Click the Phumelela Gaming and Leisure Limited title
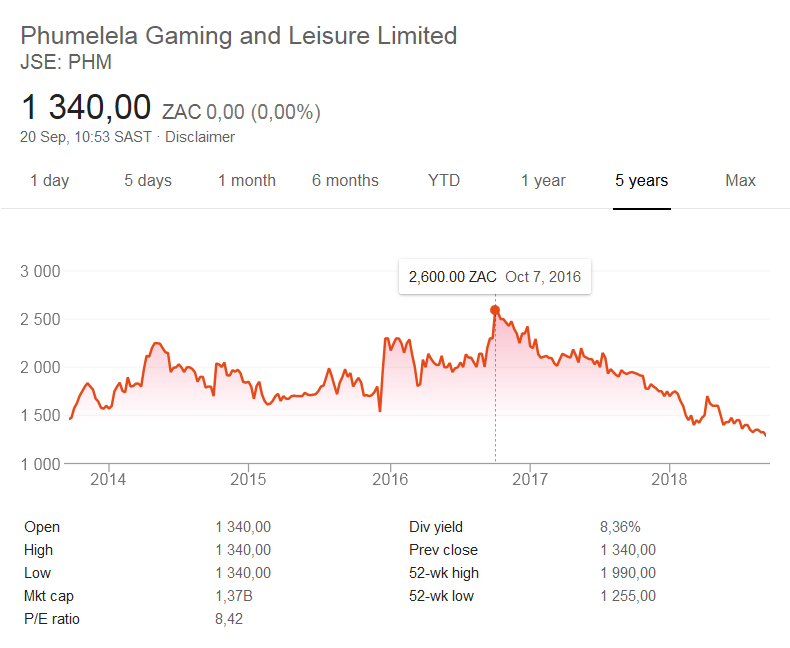Screen dimensions: 790x648 tap(239, 36)
